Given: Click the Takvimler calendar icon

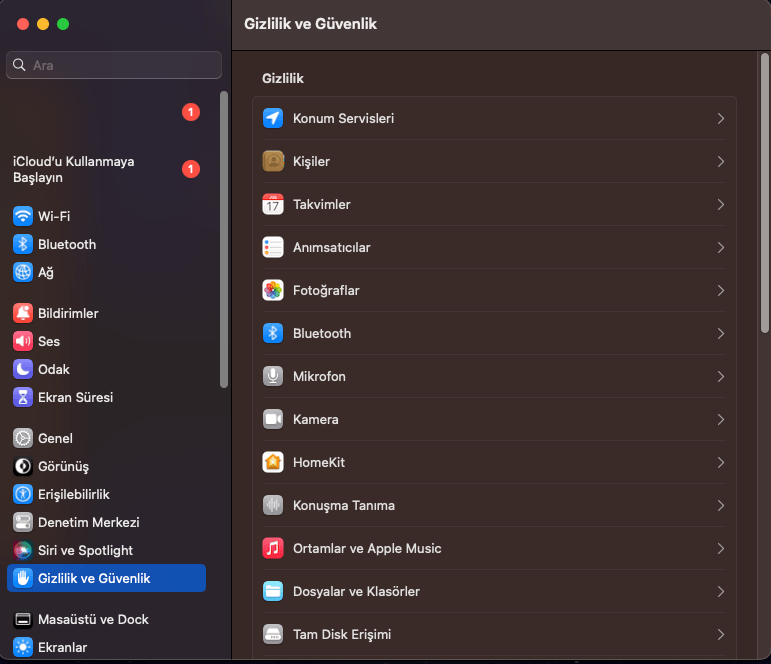Looking at the screenshot, I should (x=273, y=204).
